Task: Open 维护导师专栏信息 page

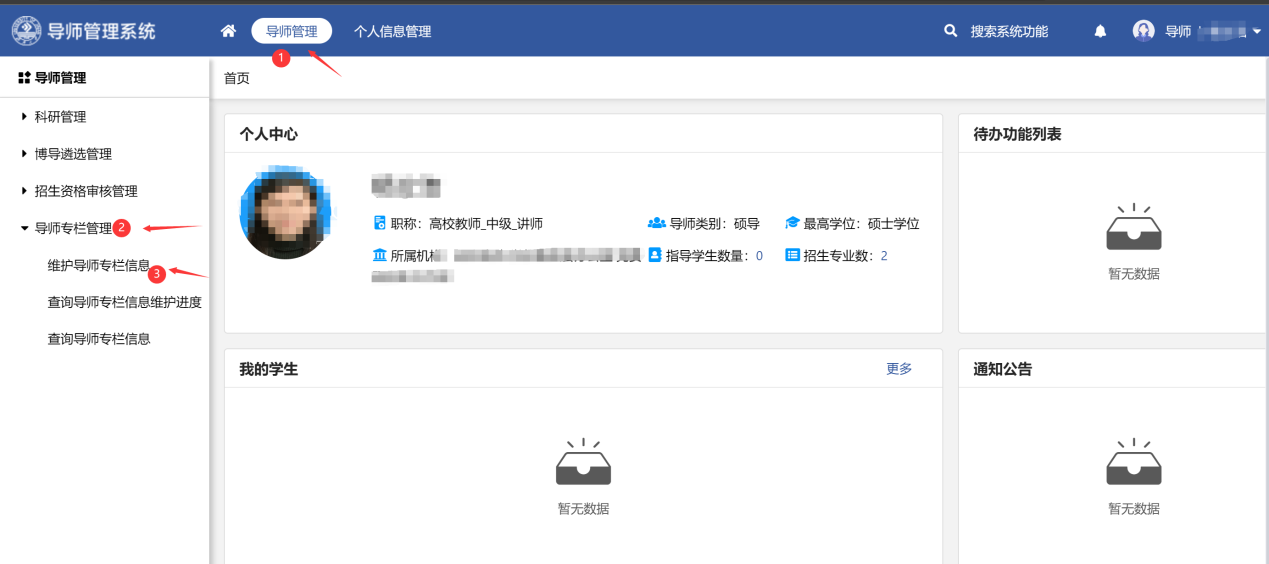Action: (98, 266)
